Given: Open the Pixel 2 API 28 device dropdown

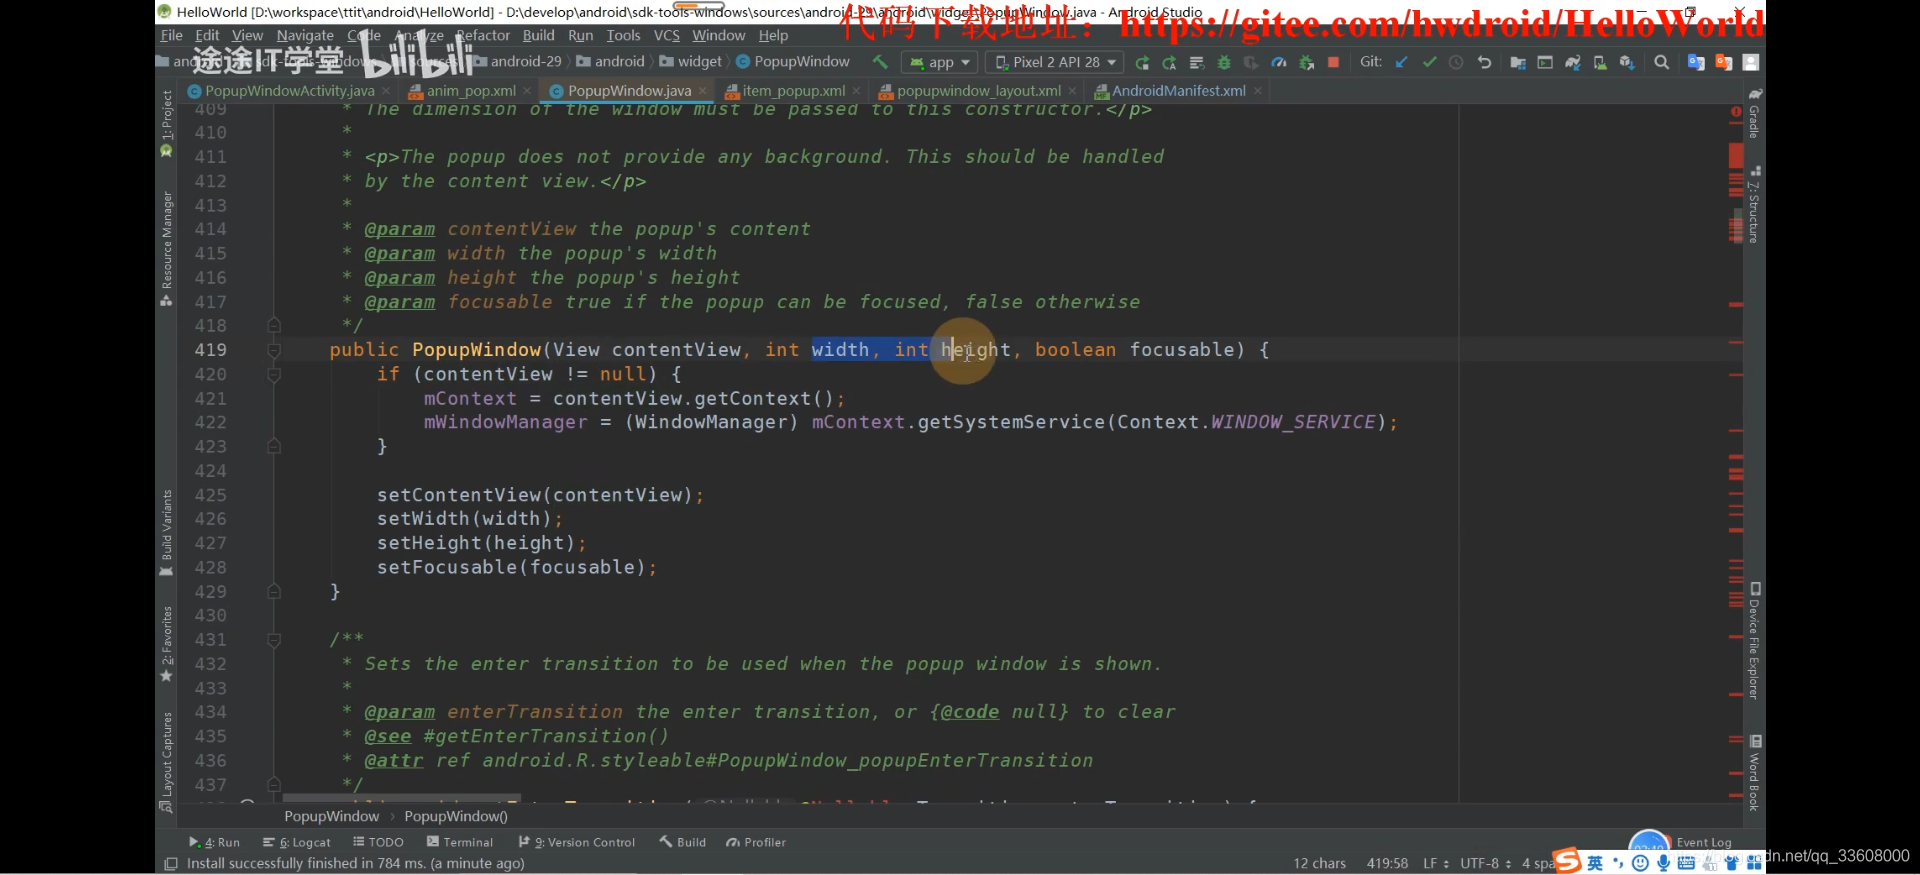Looking at the screenshot, I should 1055,62.
